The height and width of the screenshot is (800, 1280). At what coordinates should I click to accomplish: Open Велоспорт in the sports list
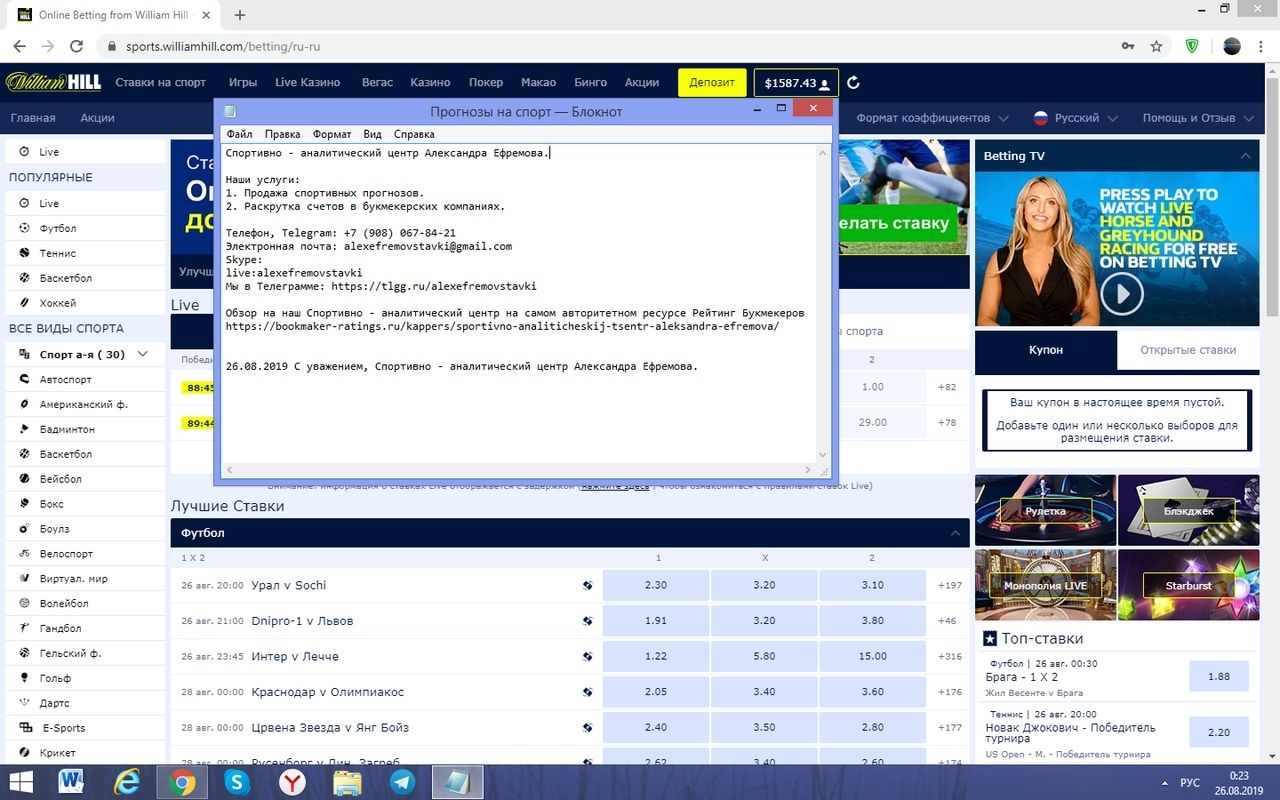85,554
